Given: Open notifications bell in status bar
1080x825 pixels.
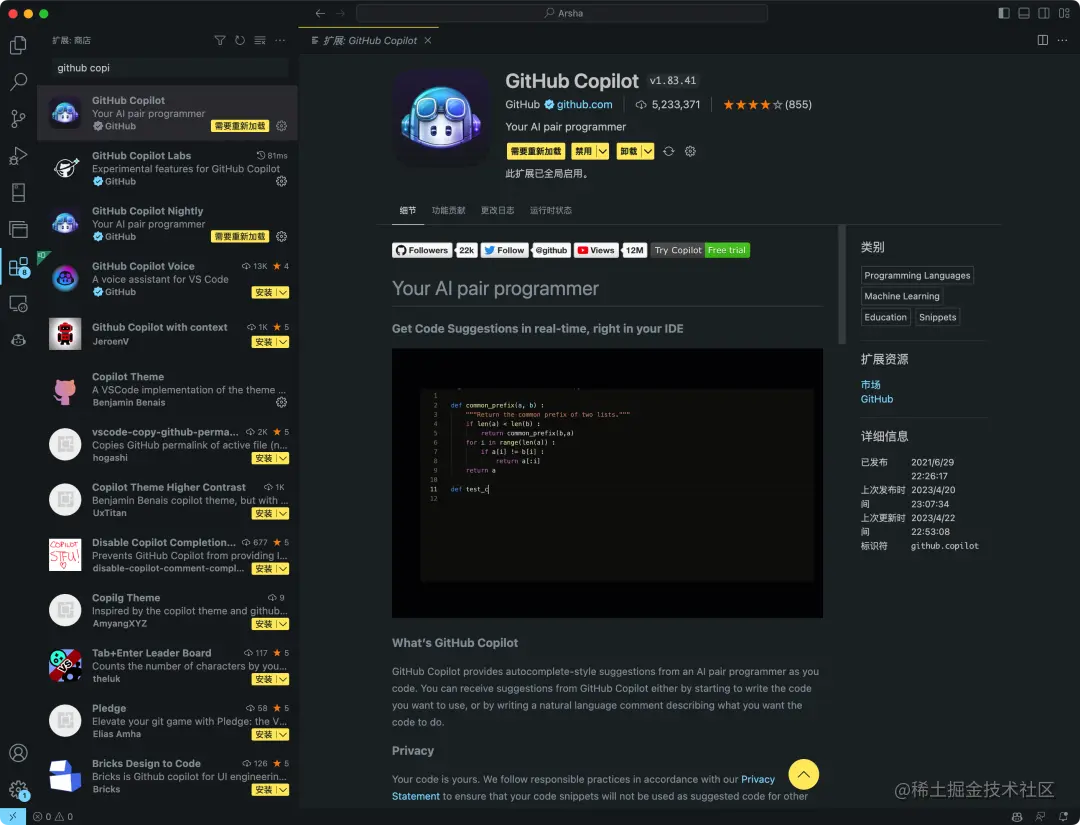Looking at the screenshot, I should (1063, 817).
